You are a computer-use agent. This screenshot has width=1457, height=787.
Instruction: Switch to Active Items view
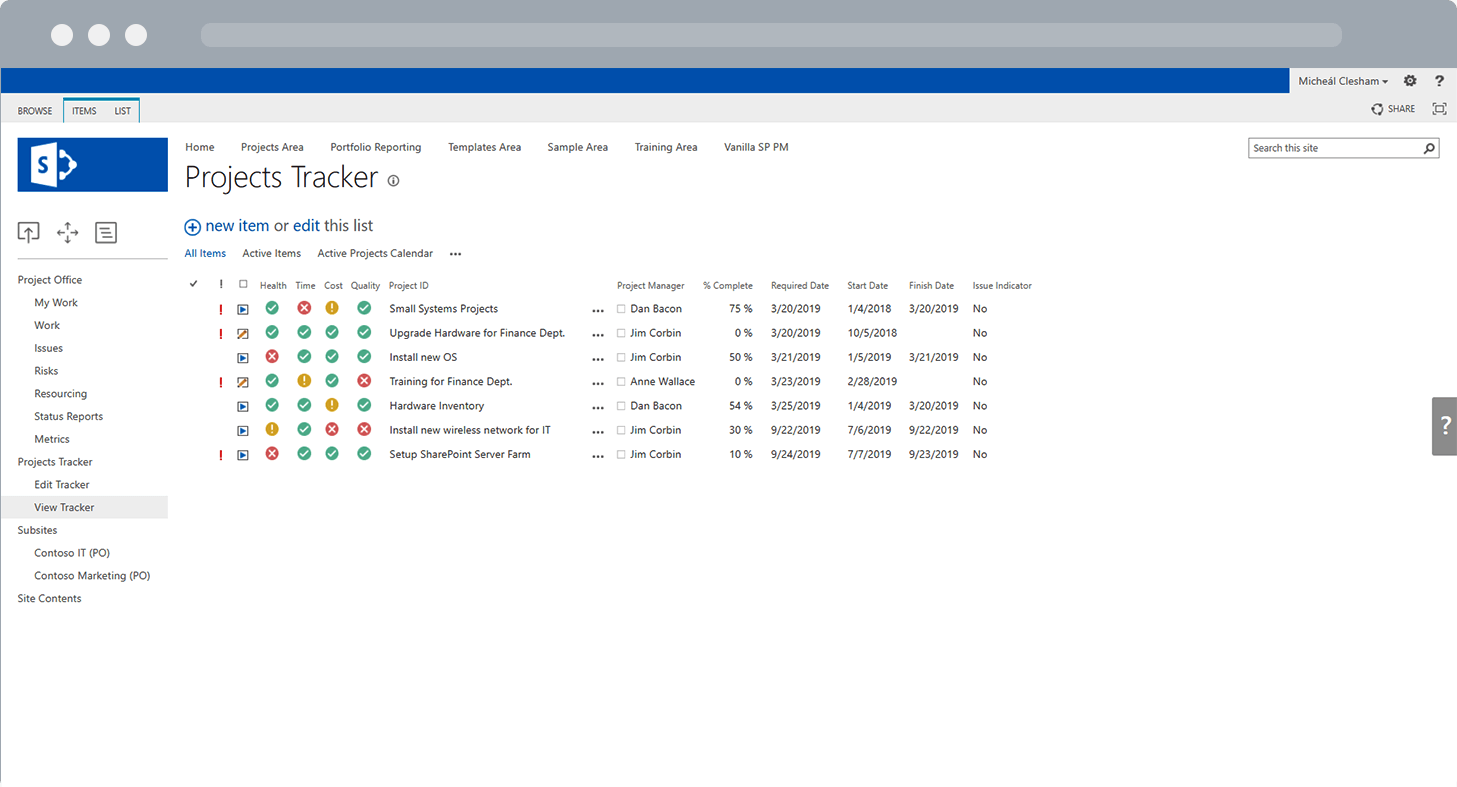pyautogui.click(x=272, y=254)
